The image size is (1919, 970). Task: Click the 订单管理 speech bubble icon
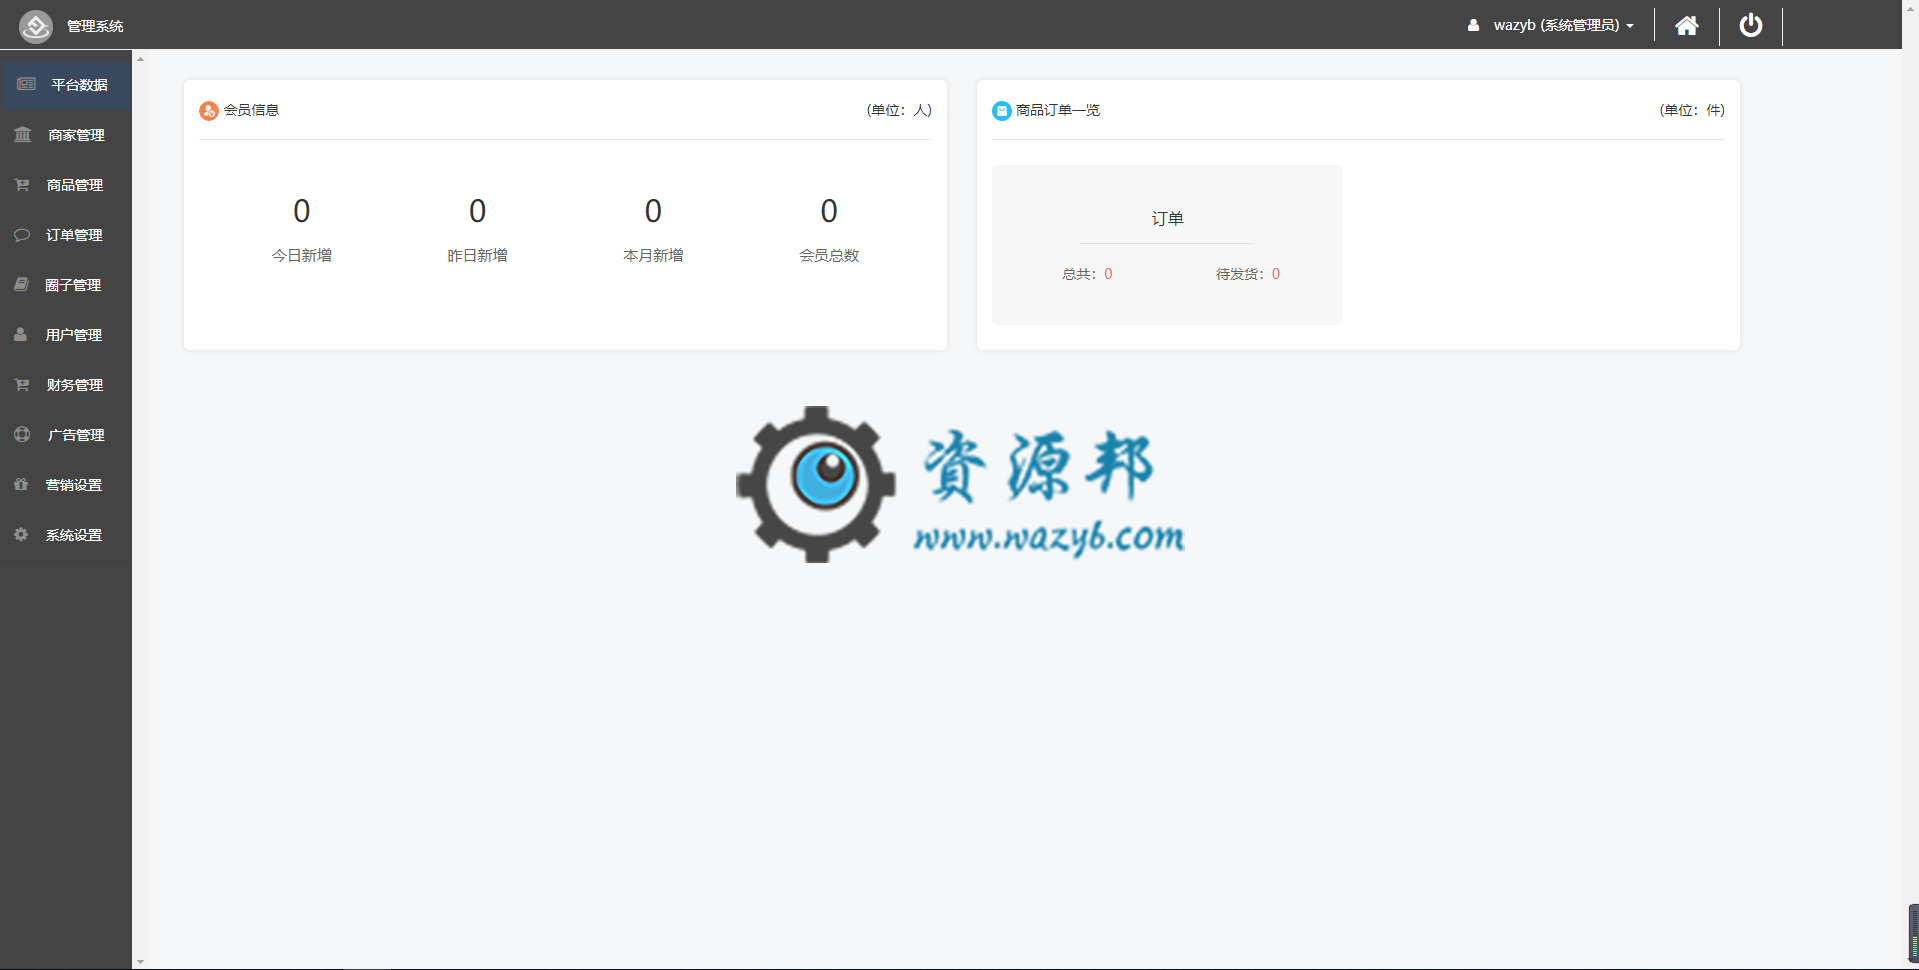[x=22, y=235]
